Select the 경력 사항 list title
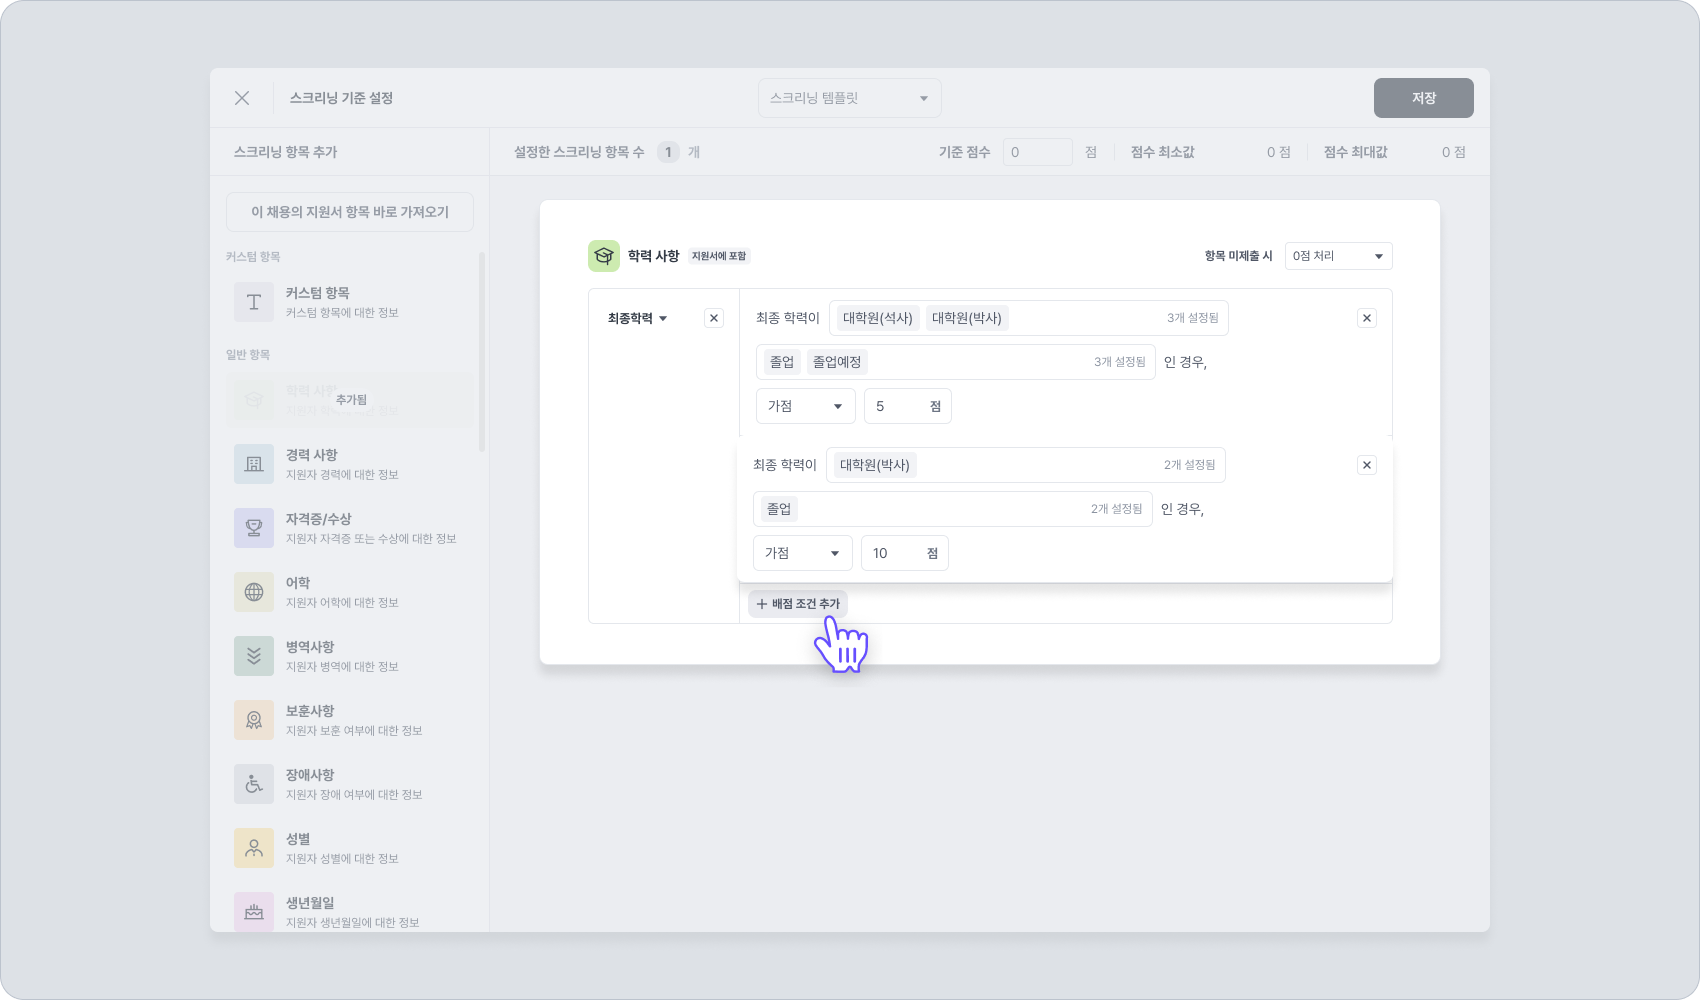The height and width of the screenshot is (1000, 1700). (x=312, y=455)
